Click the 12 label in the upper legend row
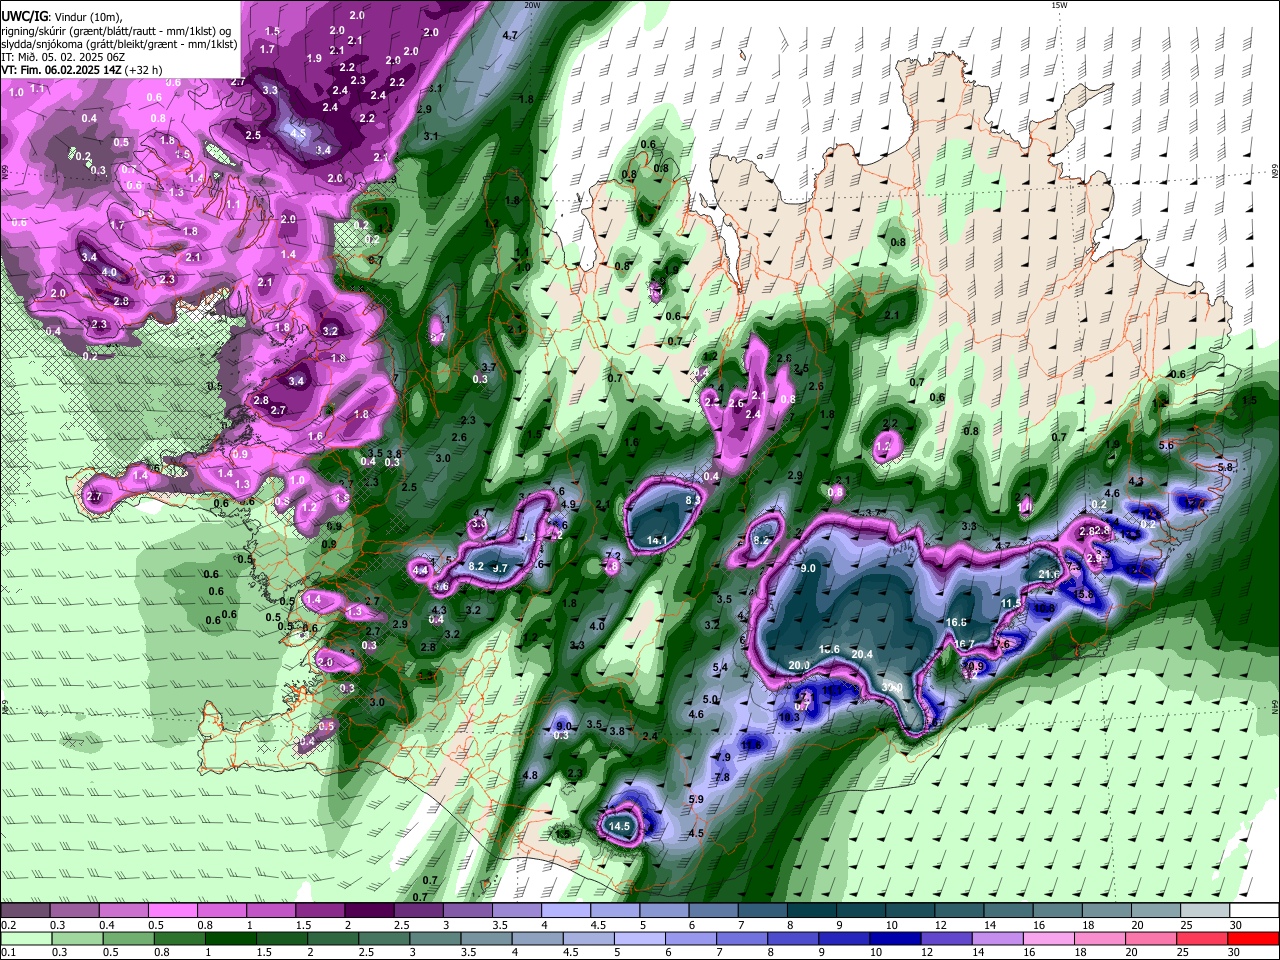 (941, 925)
